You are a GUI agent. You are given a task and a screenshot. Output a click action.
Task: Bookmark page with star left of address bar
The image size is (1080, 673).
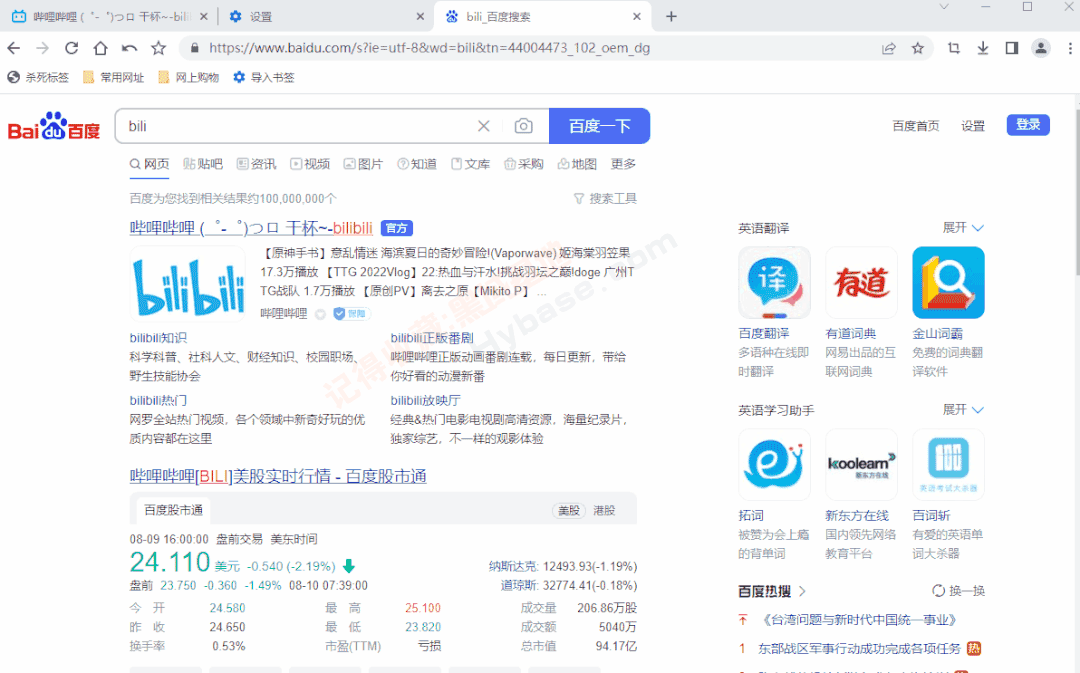158,48
